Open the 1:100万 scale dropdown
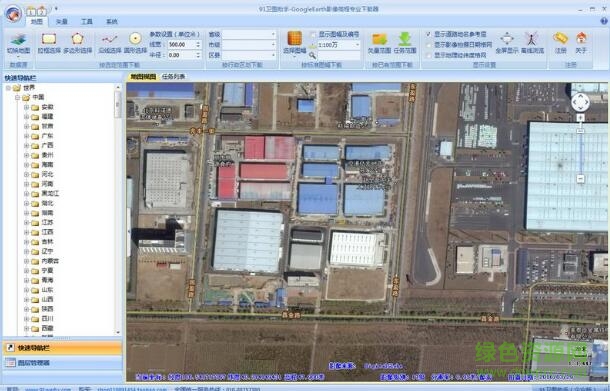This screenshot has width=610, height=391. [x=339, y=45]
